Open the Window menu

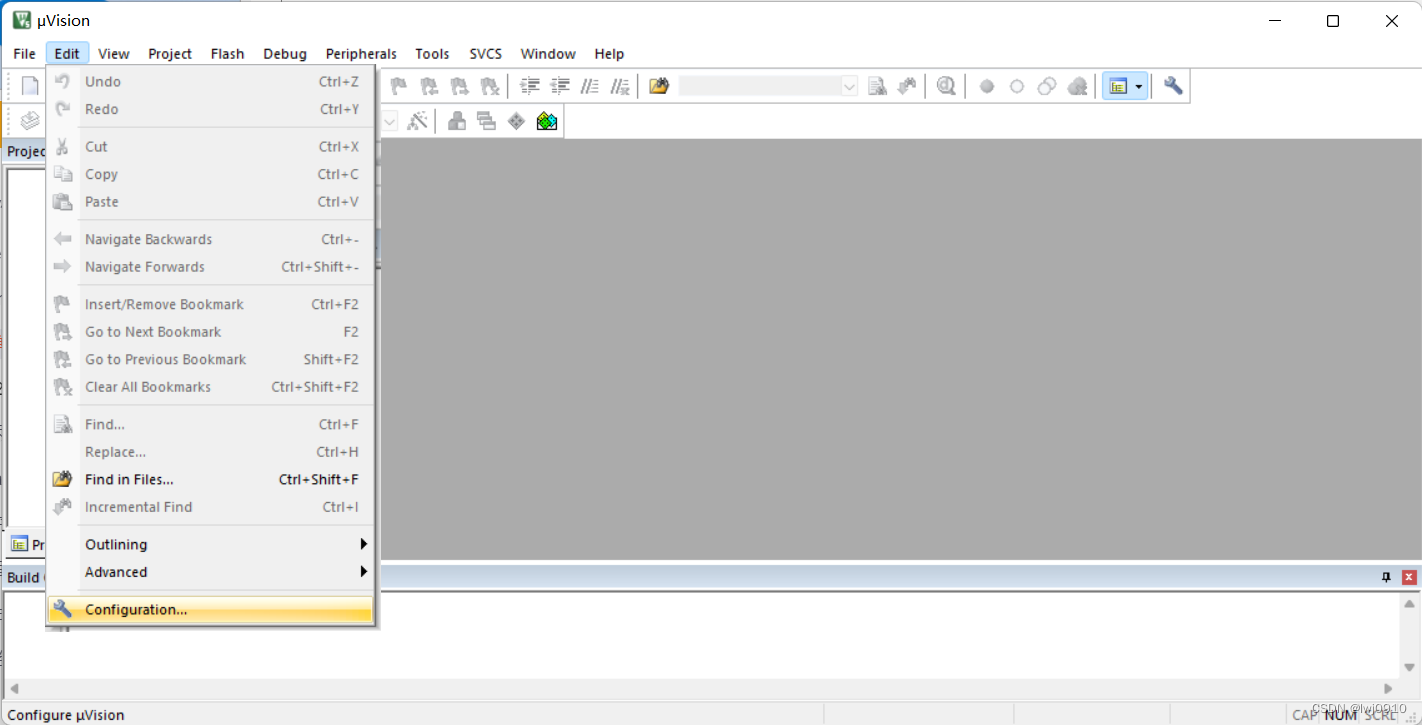point(548,54)
